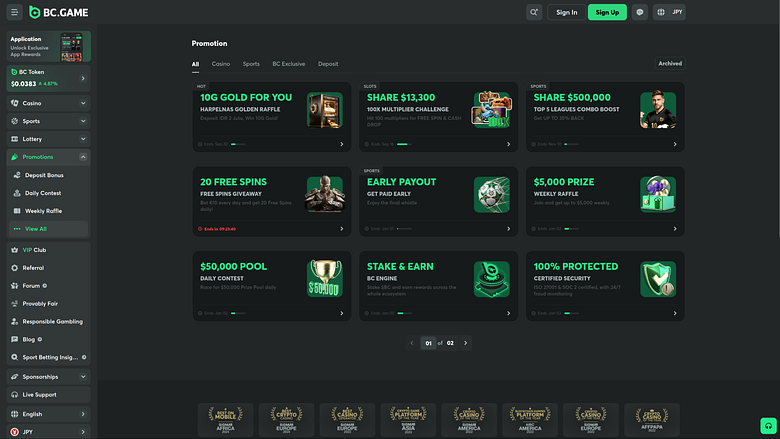Click the Stake & Earn BC Engine image
Screen dimensions: 780x439
point(491,279)
